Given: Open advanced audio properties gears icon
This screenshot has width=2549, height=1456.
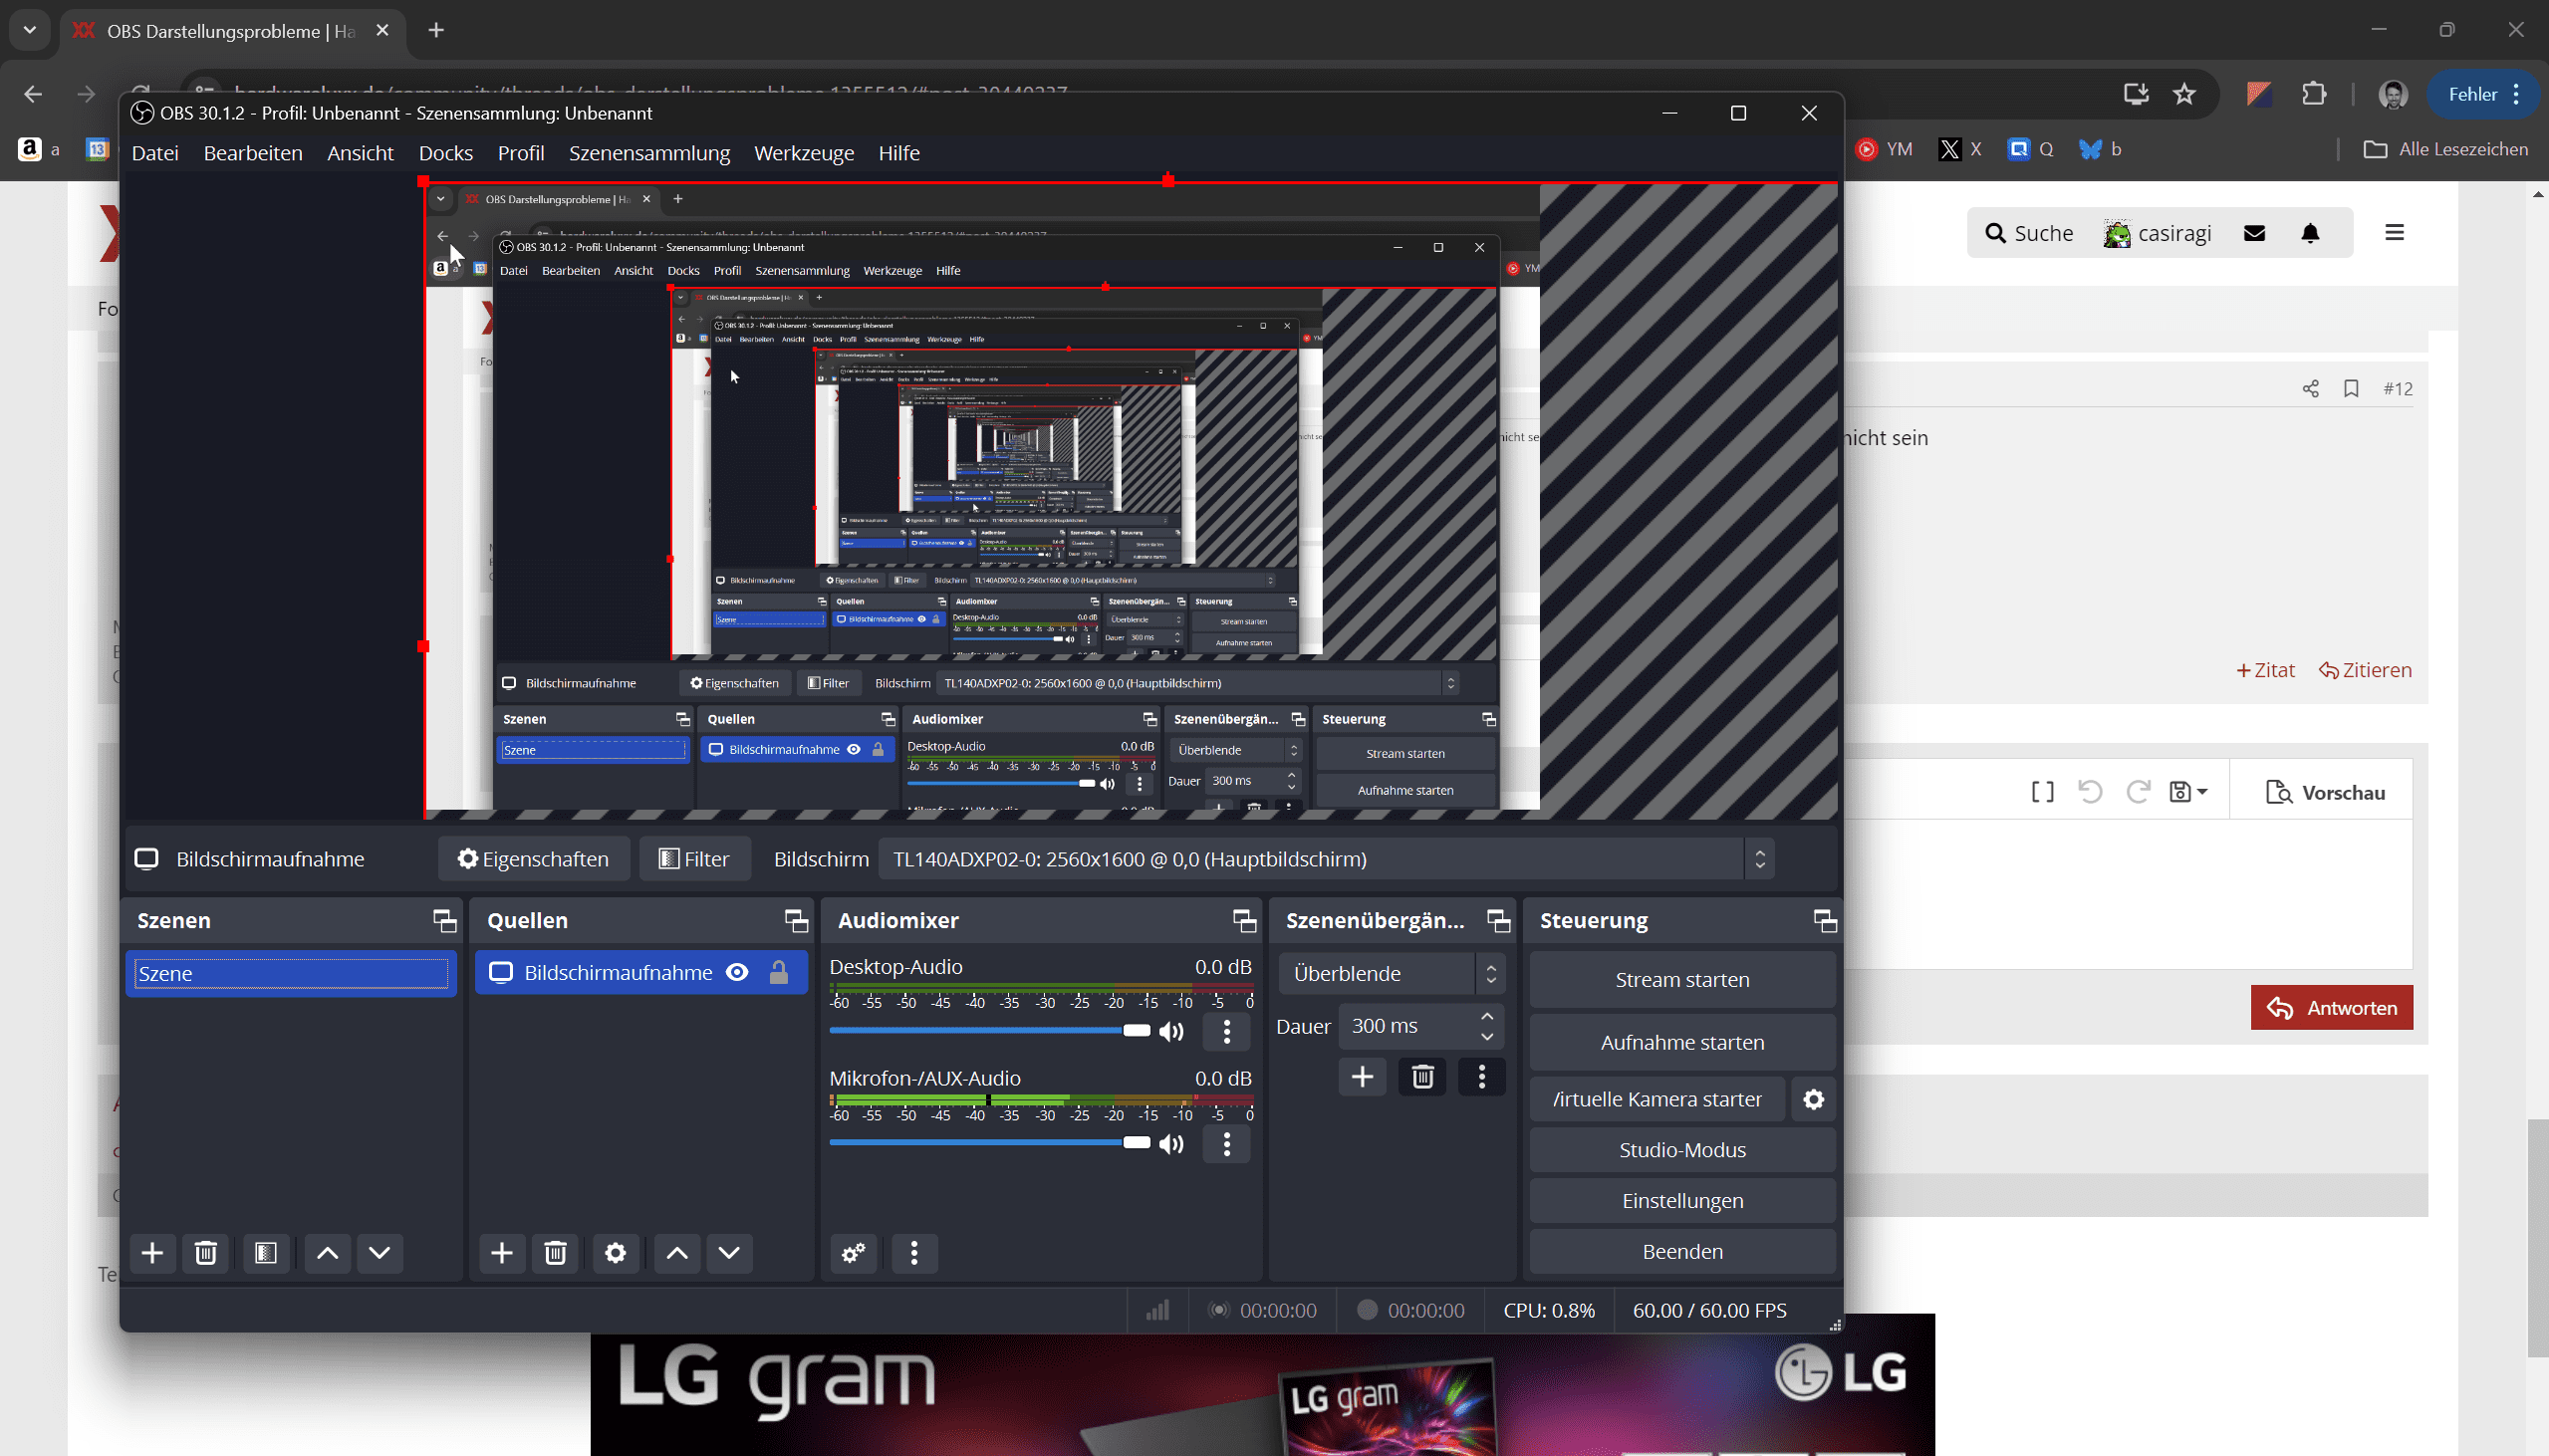Looking at the screenshot, I should (x=853, y=1253).
